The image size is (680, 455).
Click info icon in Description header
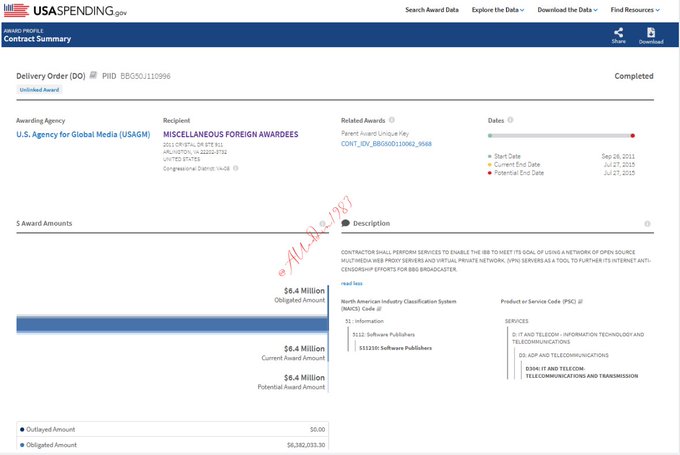648,223
